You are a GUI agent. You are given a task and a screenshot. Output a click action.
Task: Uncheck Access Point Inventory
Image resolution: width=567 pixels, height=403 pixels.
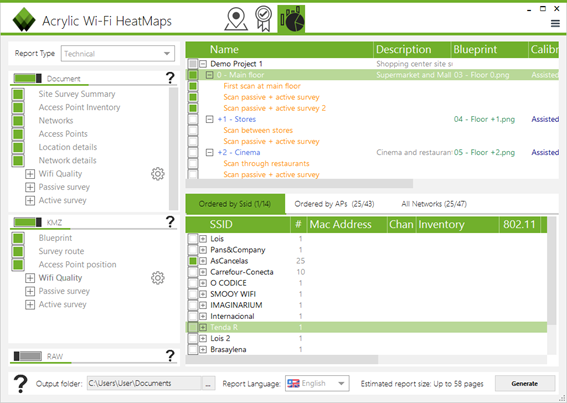(18, 107)
